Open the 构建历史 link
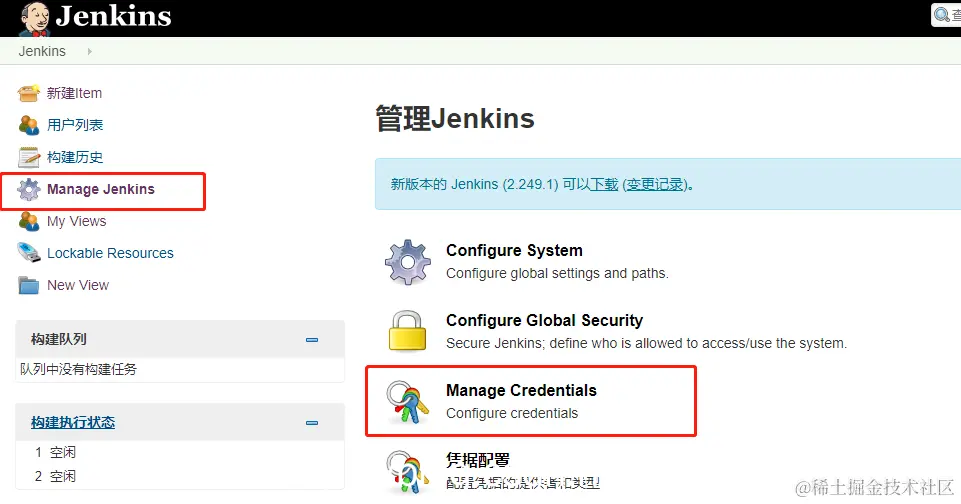The height and width of the screenshot is (504, 961). point(75,157)
